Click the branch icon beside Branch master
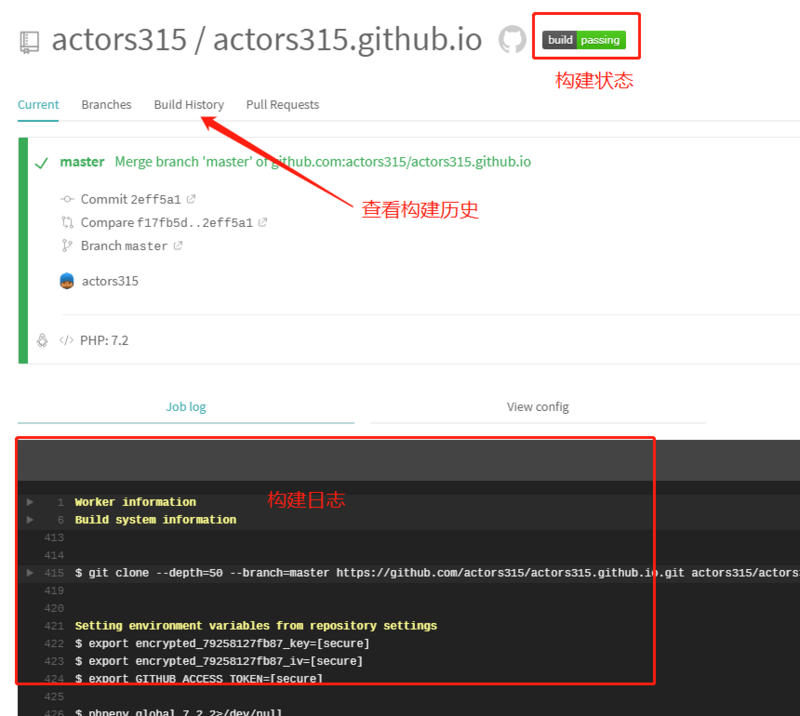The width and height of the screenshot is (800, 716). tap(67, 246)
